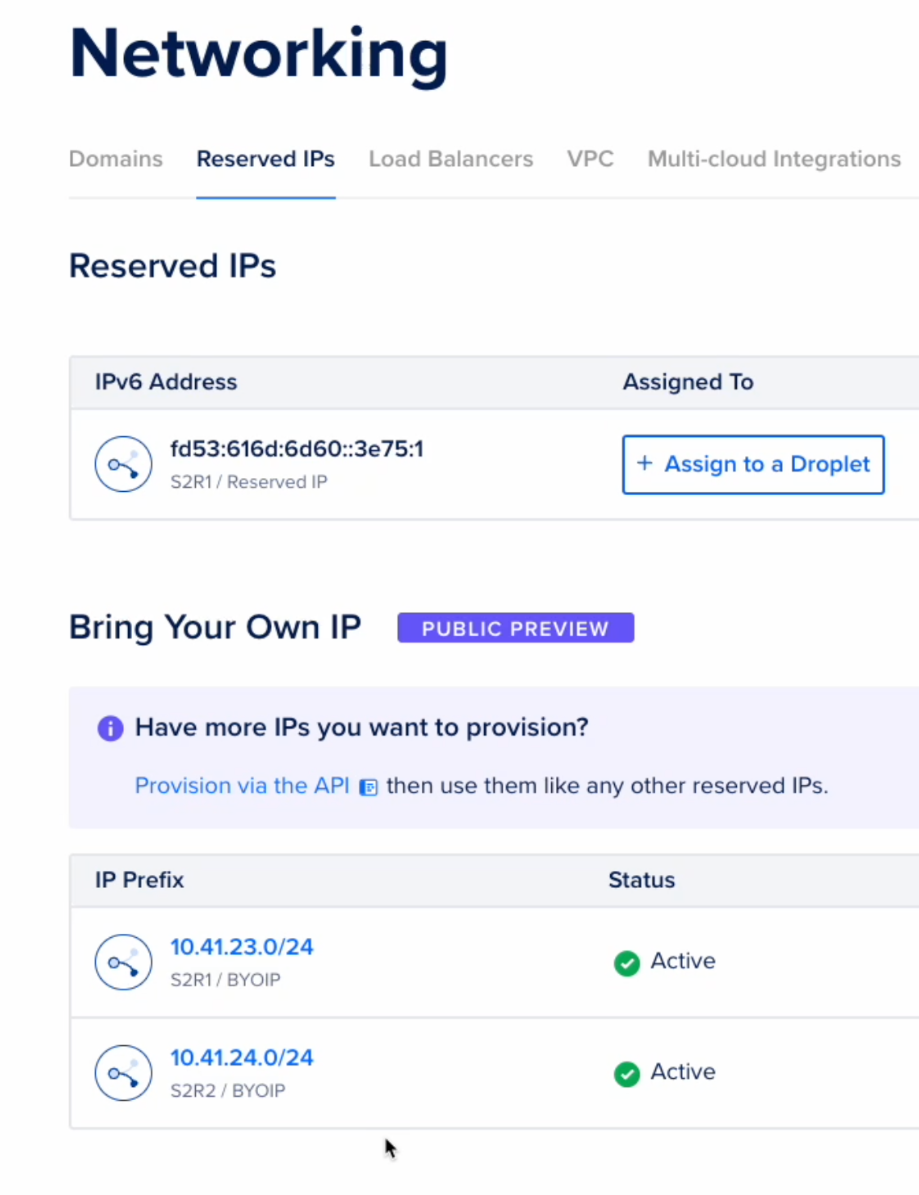The width and height of the screenshot is (919, 1195).
Task: Click the network icon beside fd53:616d:6d60::3e75:1
Action: [x=122, y=464]
